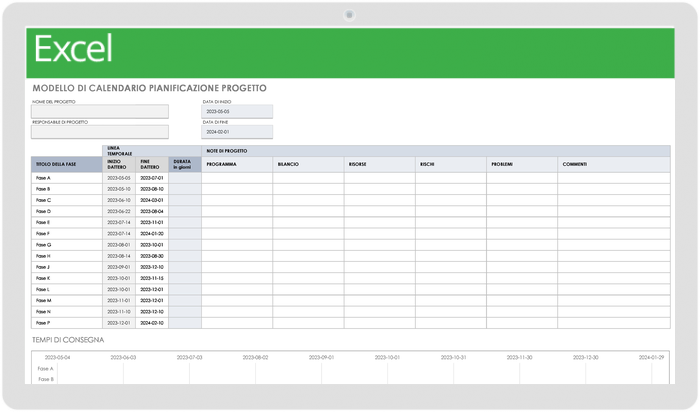Select the 'Programma' column header
Viewport: 700px width, 412px height.
pos(237,164)
